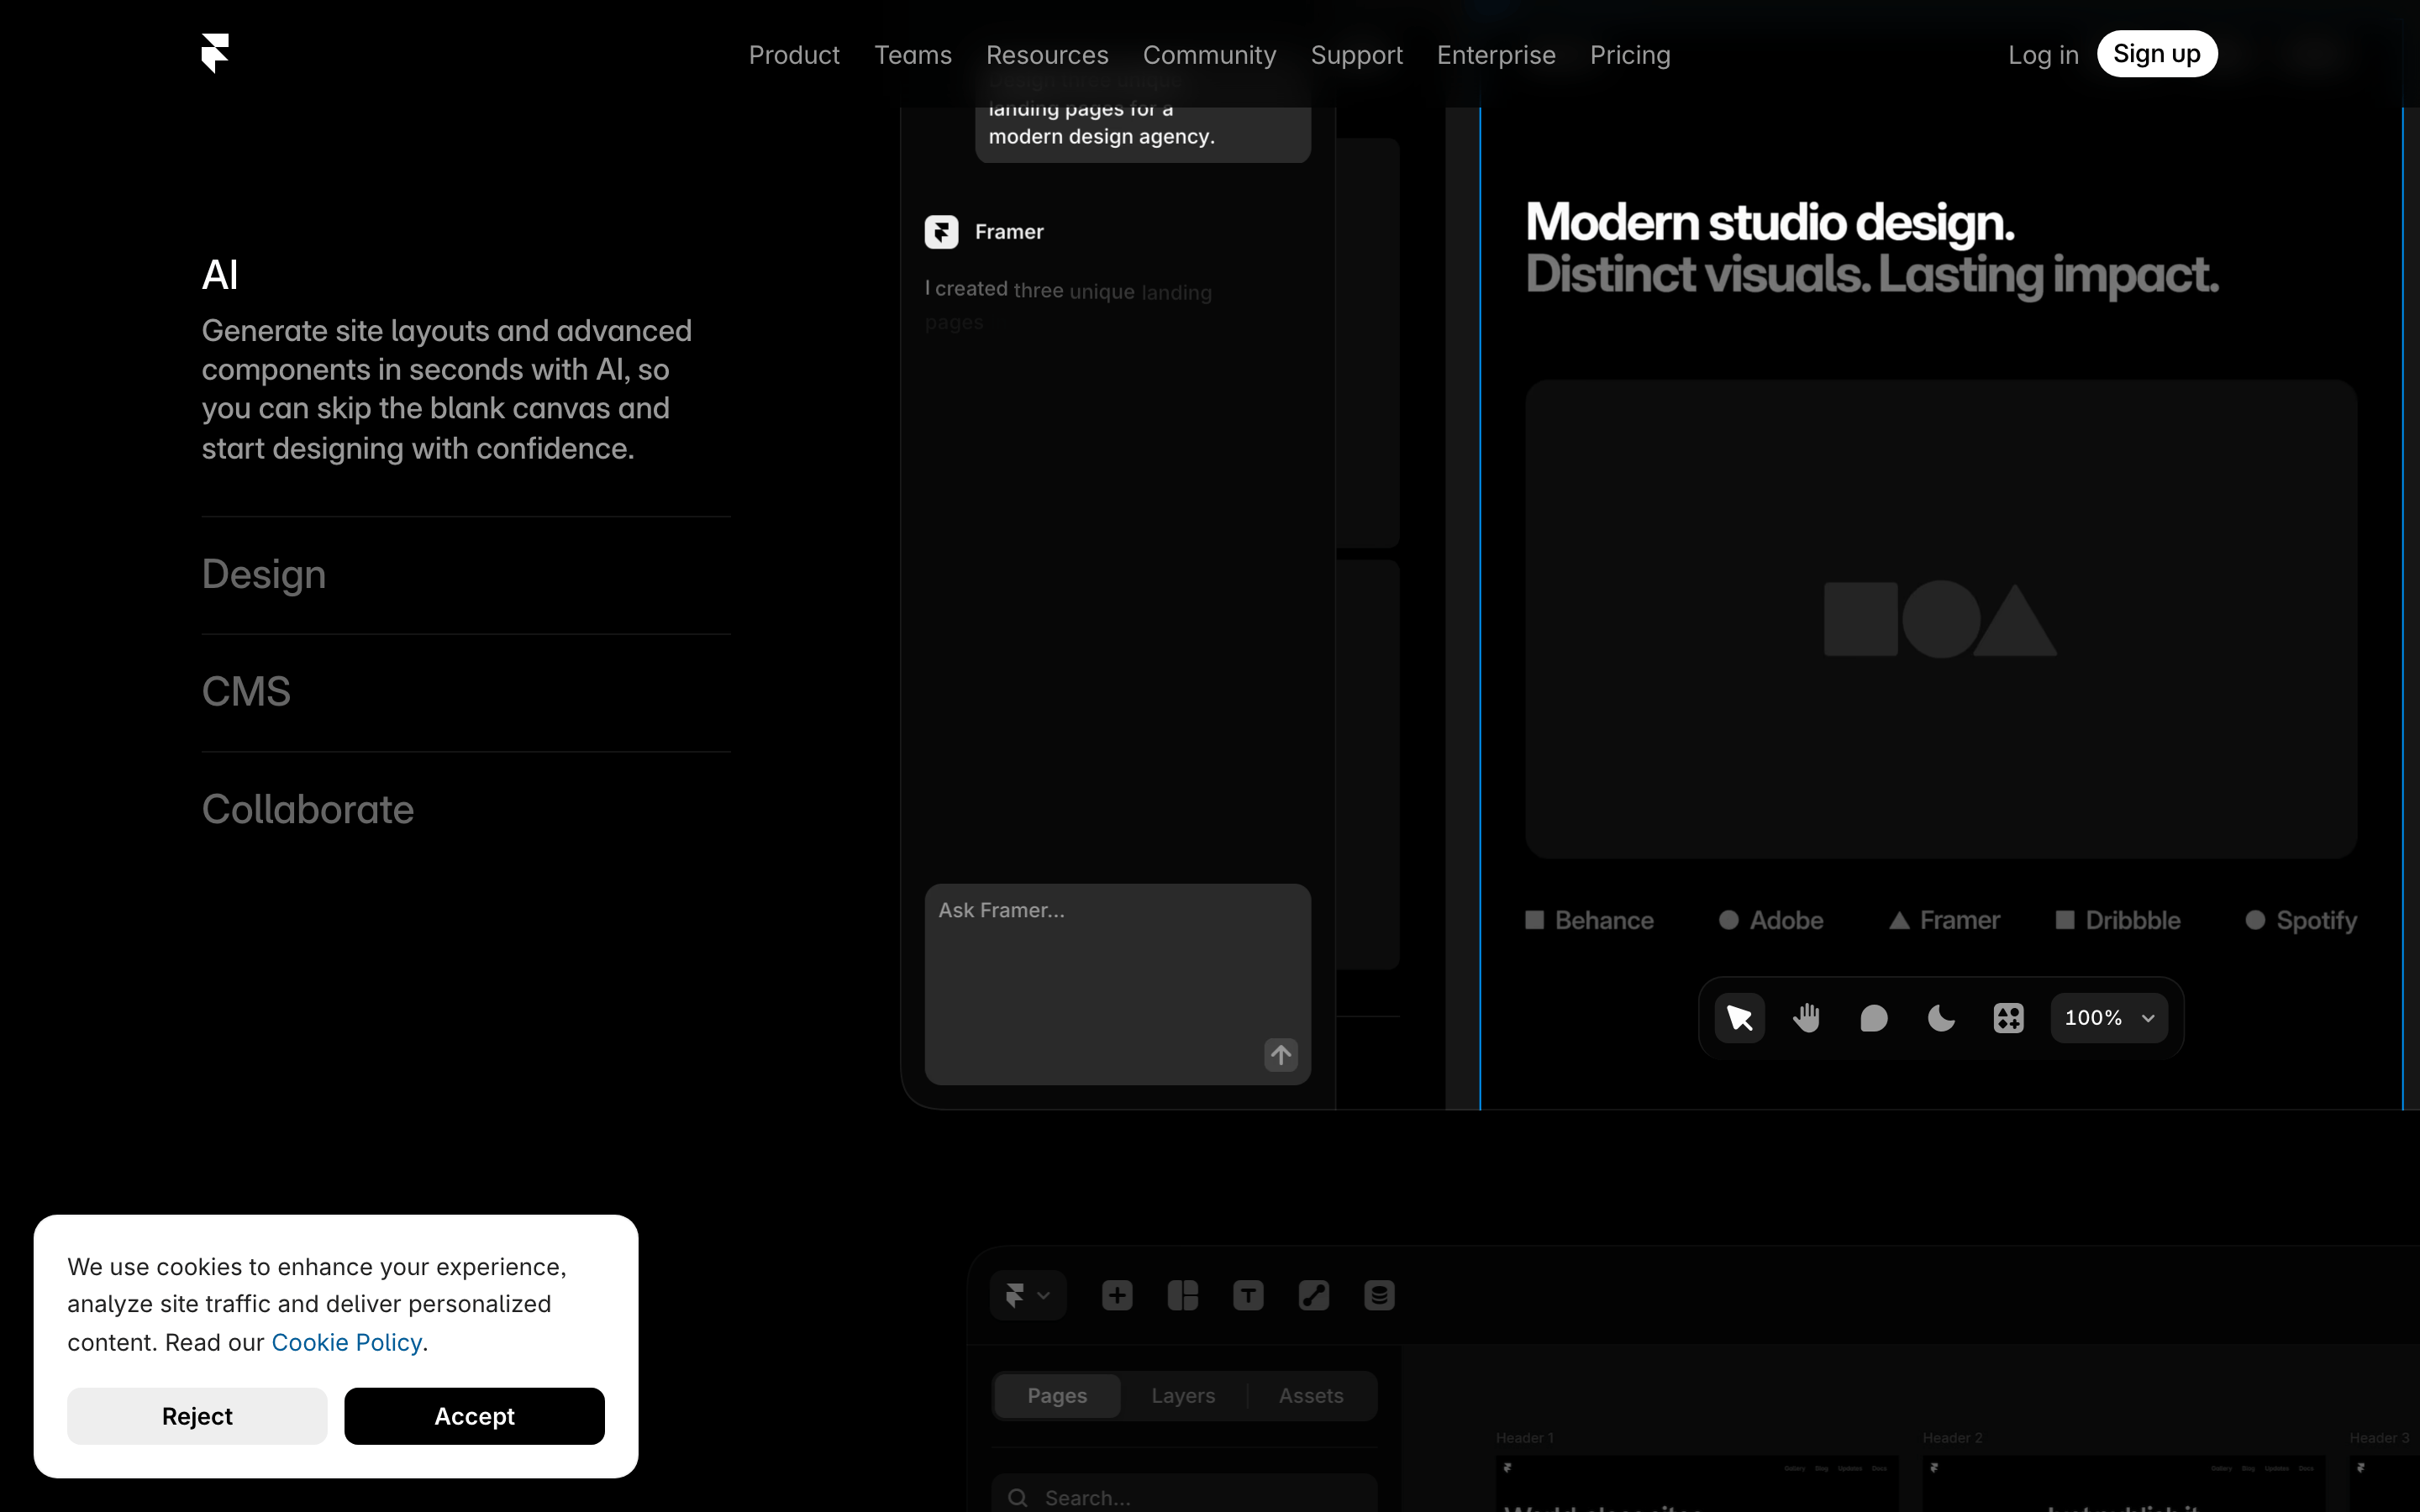The height and width of the screenshot is (1512, 2420).
Task: Open the Support menu item
Action: 1356,55
